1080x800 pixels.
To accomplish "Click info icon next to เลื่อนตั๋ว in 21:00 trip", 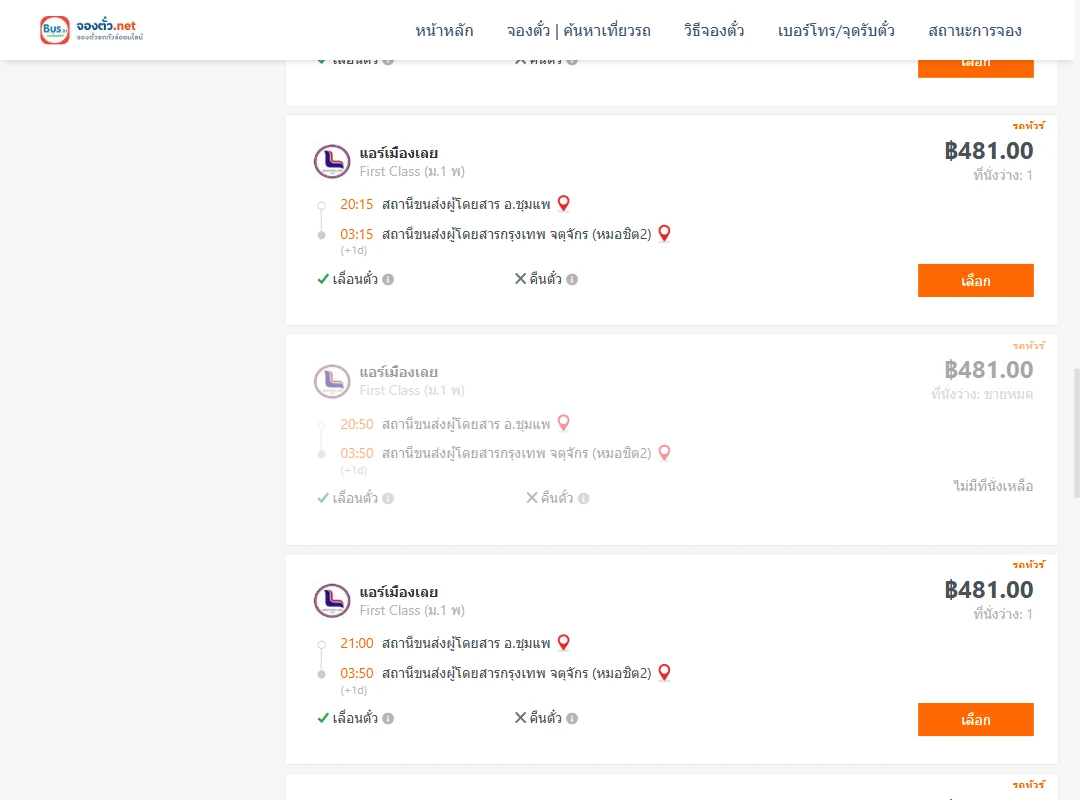I will [x=388, y=718].
